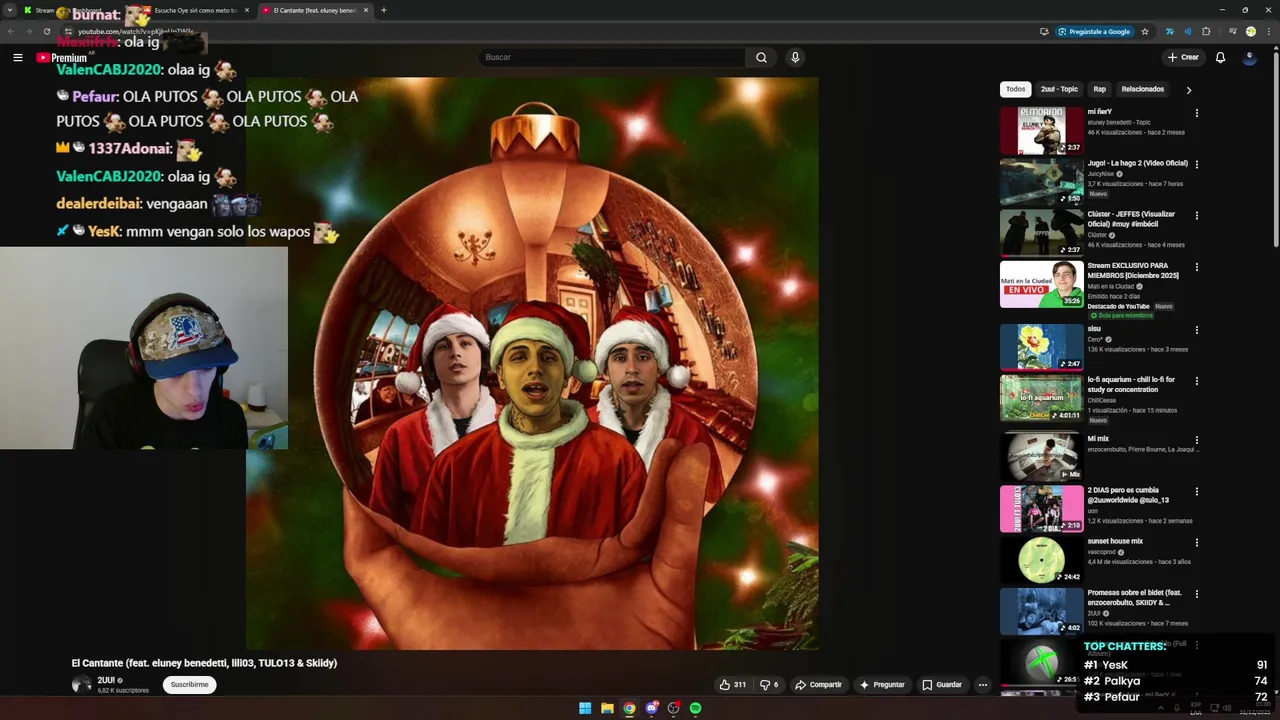The width and height of the screenshot is (1280, 720).
Task: Click video title 'El Cantante (feat. eluney...)'
Action: (204, 663)
